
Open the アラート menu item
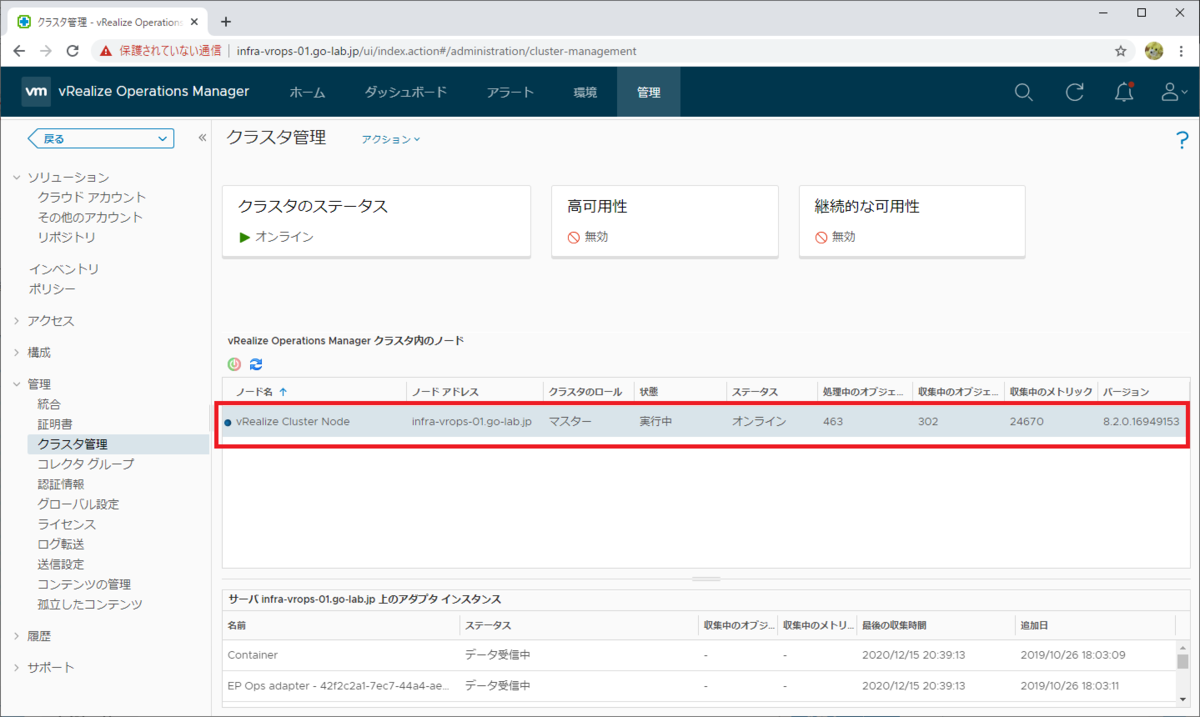(510, 91)
